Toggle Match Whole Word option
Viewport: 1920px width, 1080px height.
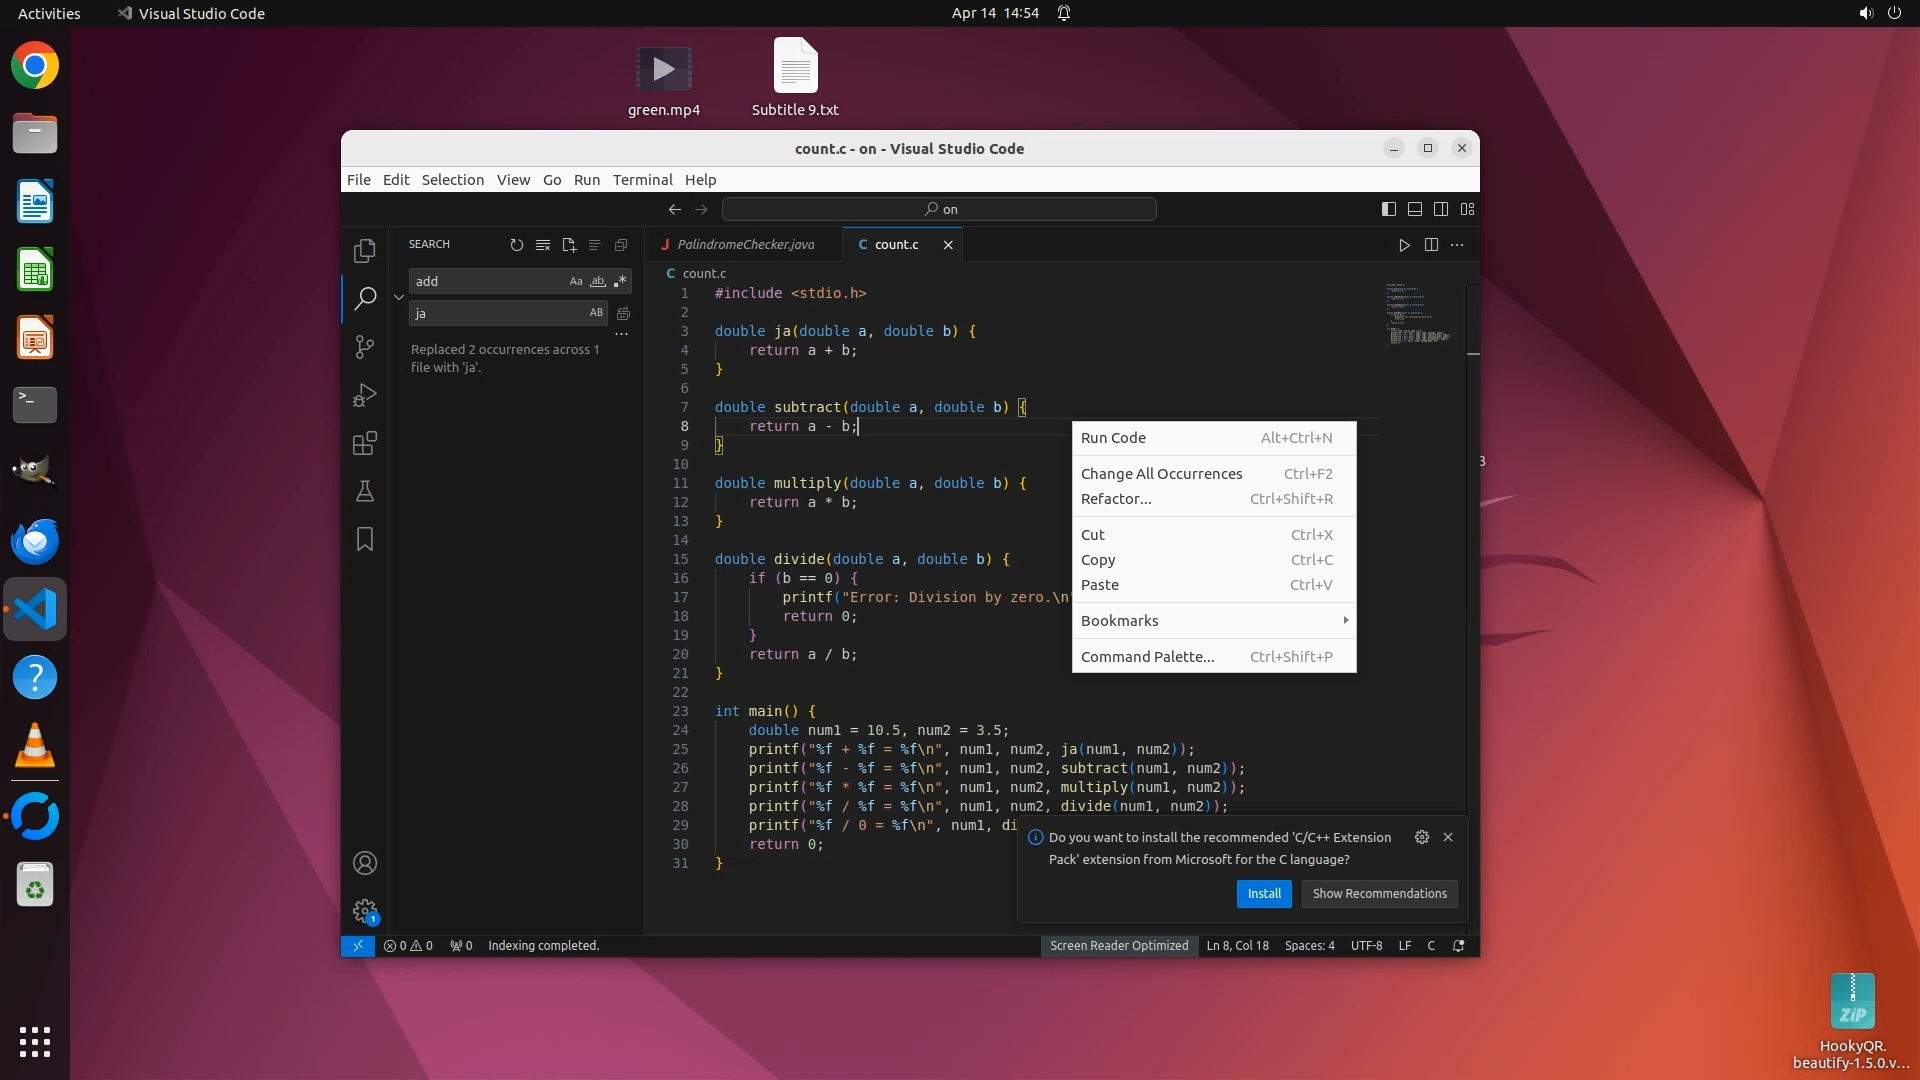tap(598, 282)
